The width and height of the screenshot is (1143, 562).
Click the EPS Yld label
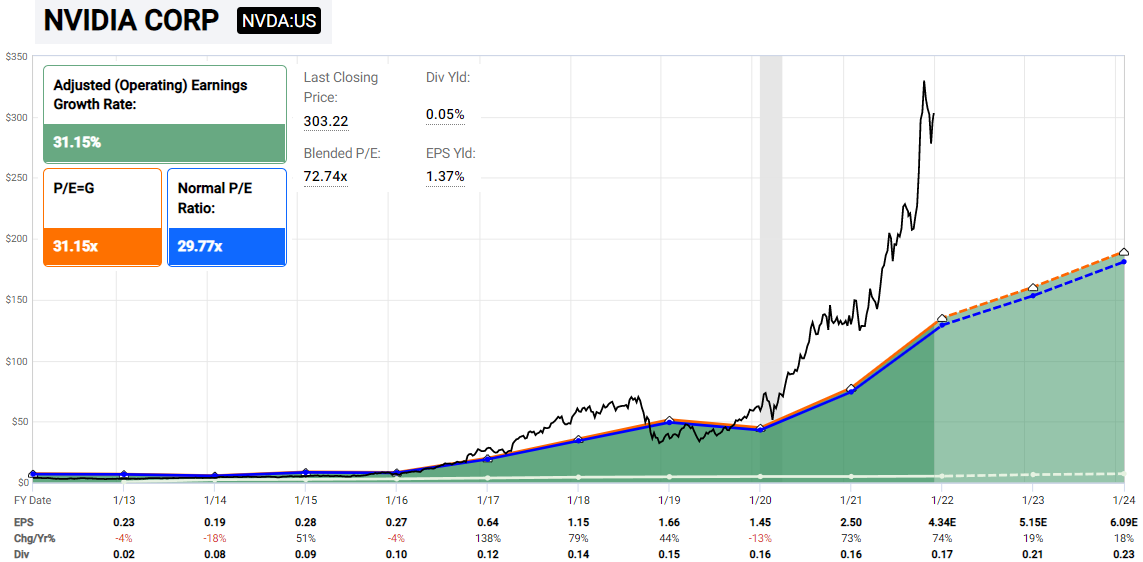coord(450,153)
